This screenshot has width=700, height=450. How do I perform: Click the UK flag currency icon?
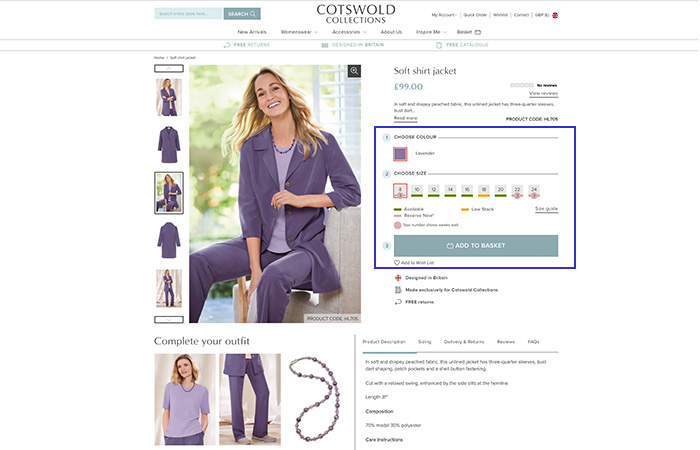click(555, 15)
